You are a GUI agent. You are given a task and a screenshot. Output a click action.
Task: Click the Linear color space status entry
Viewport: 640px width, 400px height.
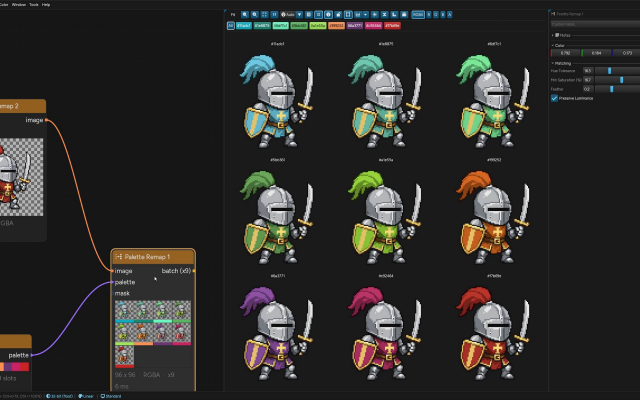point(86,396)
